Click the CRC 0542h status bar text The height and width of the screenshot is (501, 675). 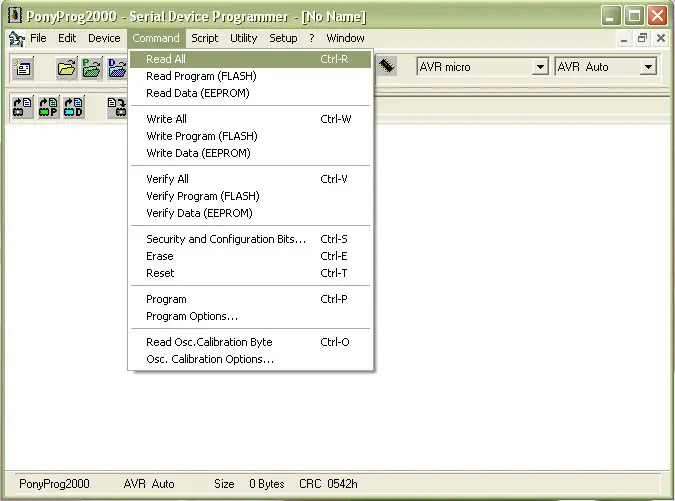click(x=328, y=484)
